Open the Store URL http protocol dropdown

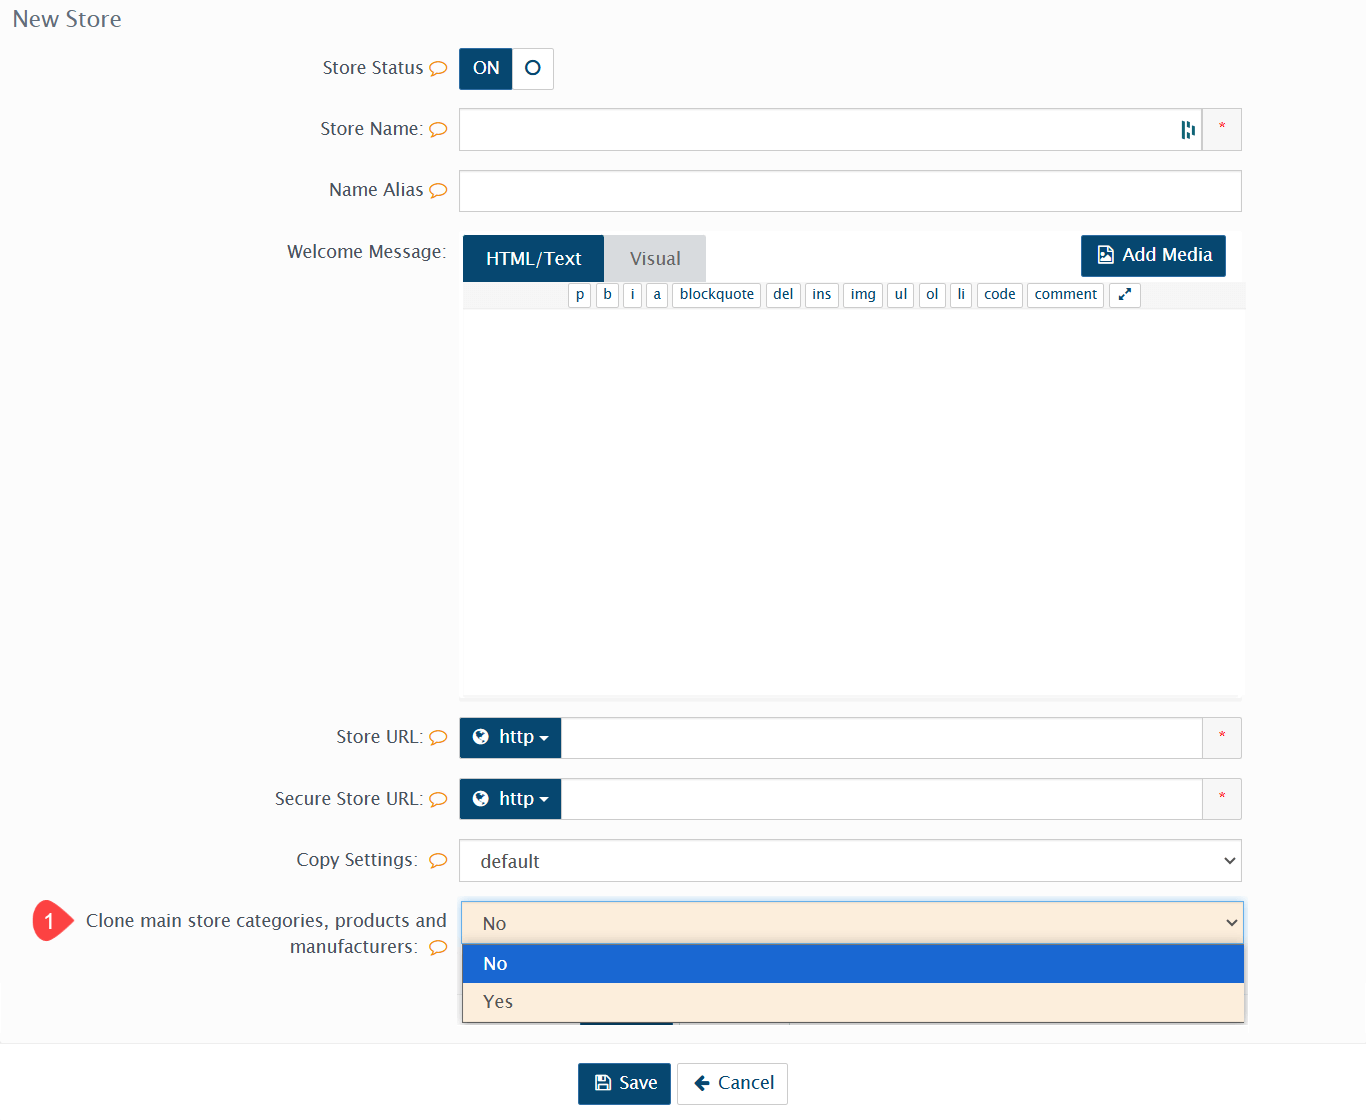click(511, 738)
